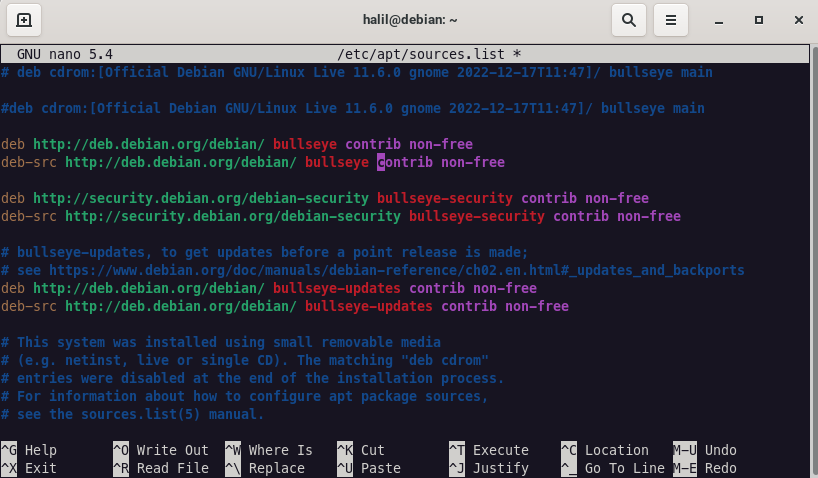Image resolution: width=818 pixels, height=478 pixels.
Task: Click 'bullseye' in the first deb line
Action: click(x=305, y=144)
